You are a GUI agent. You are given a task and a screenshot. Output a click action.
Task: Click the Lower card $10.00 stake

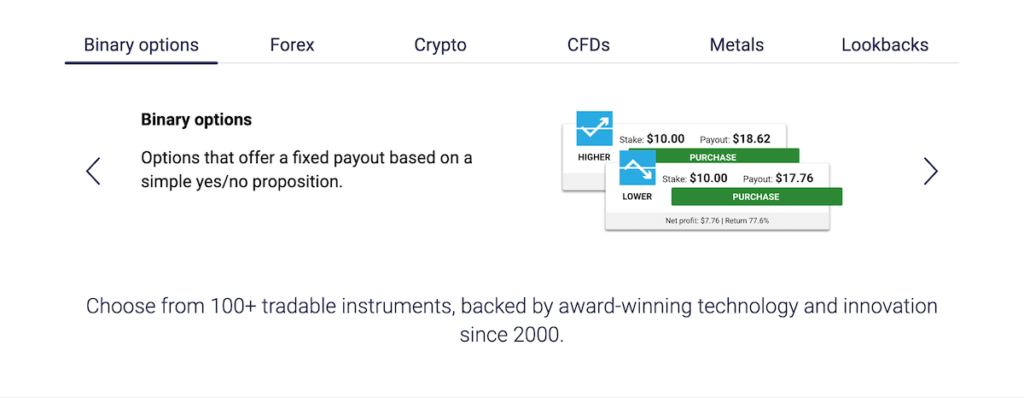pyautogui.click(x=709, y=178)
